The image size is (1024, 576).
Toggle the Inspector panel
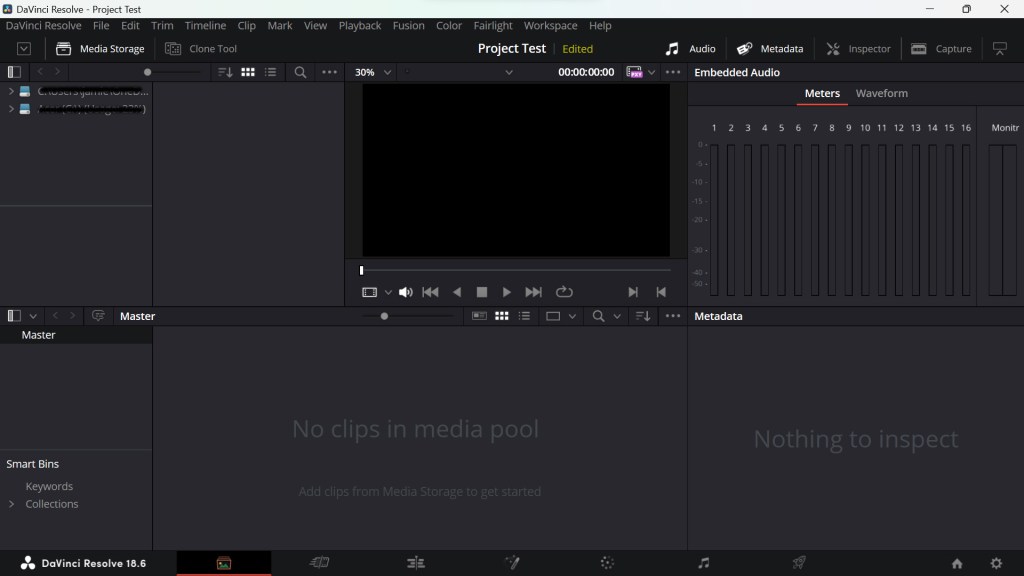pos(858,48)
